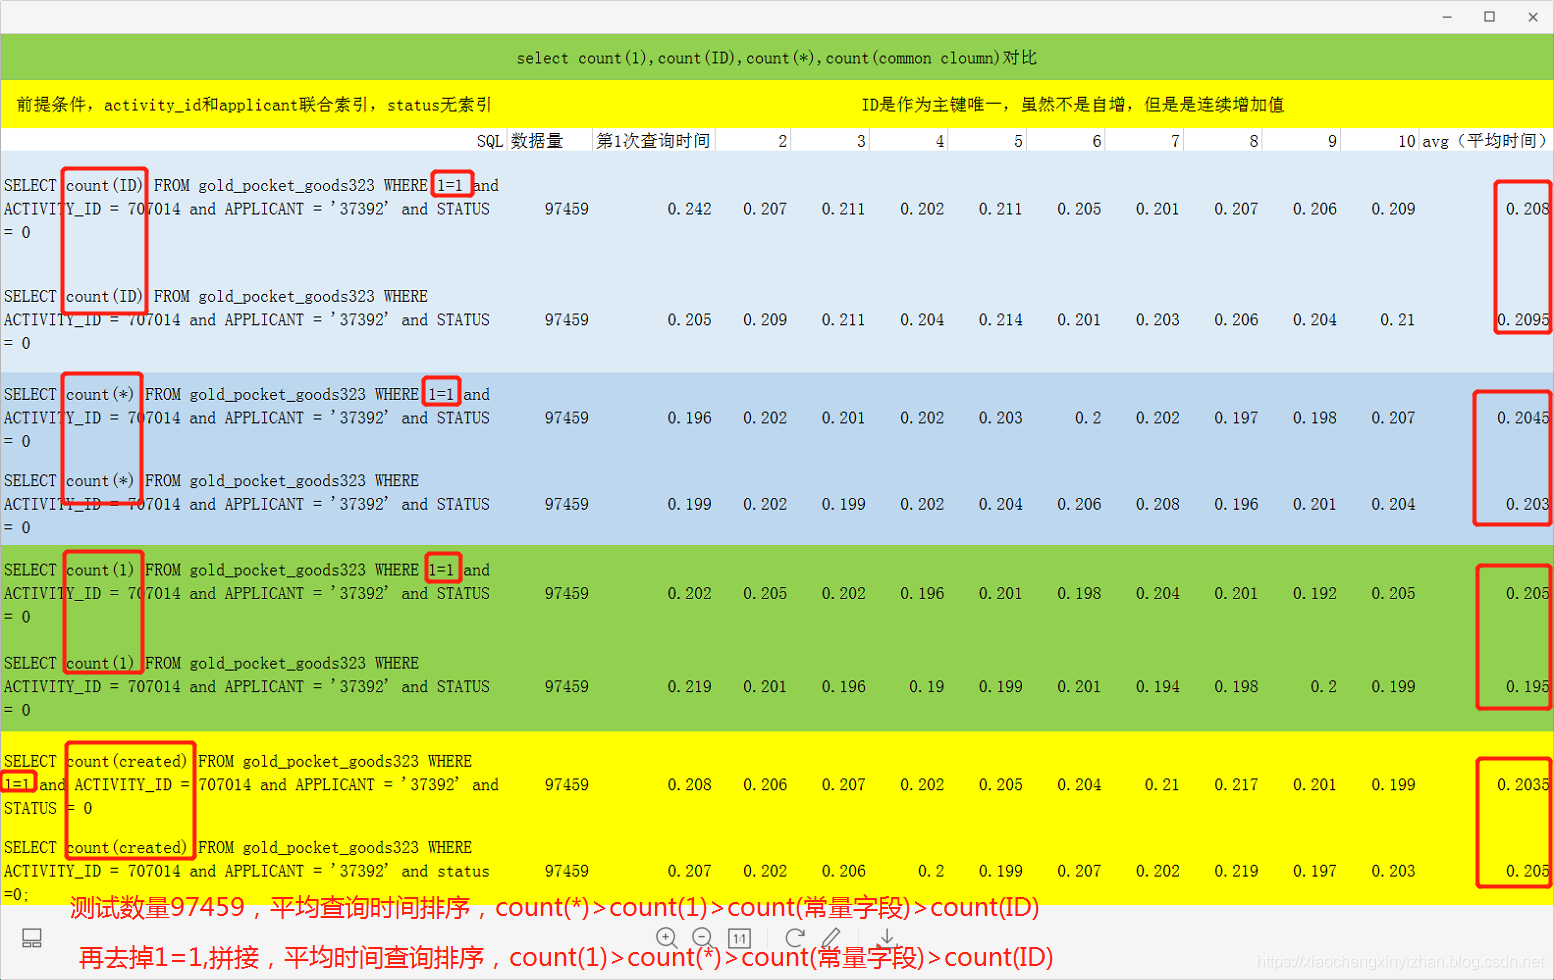Click the count(*) query cell containing 1=1
1554x980 pixels.
point(247,418)
